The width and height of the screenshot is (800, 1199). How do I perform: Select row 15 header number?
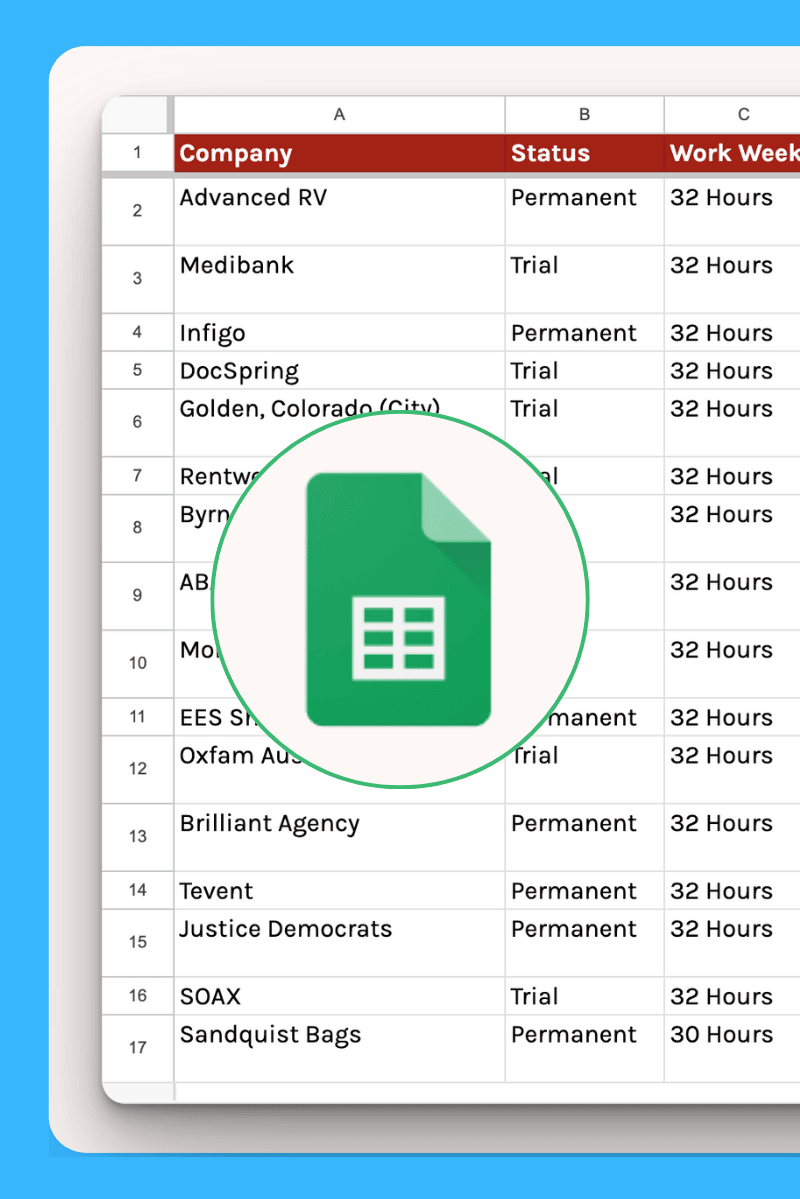[x=137, y=942]
